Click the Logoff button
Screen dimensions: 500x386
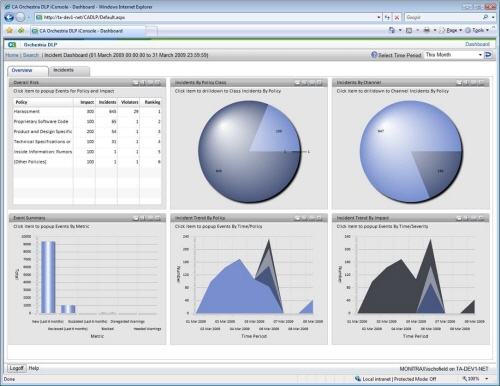[x=16, y=368]
